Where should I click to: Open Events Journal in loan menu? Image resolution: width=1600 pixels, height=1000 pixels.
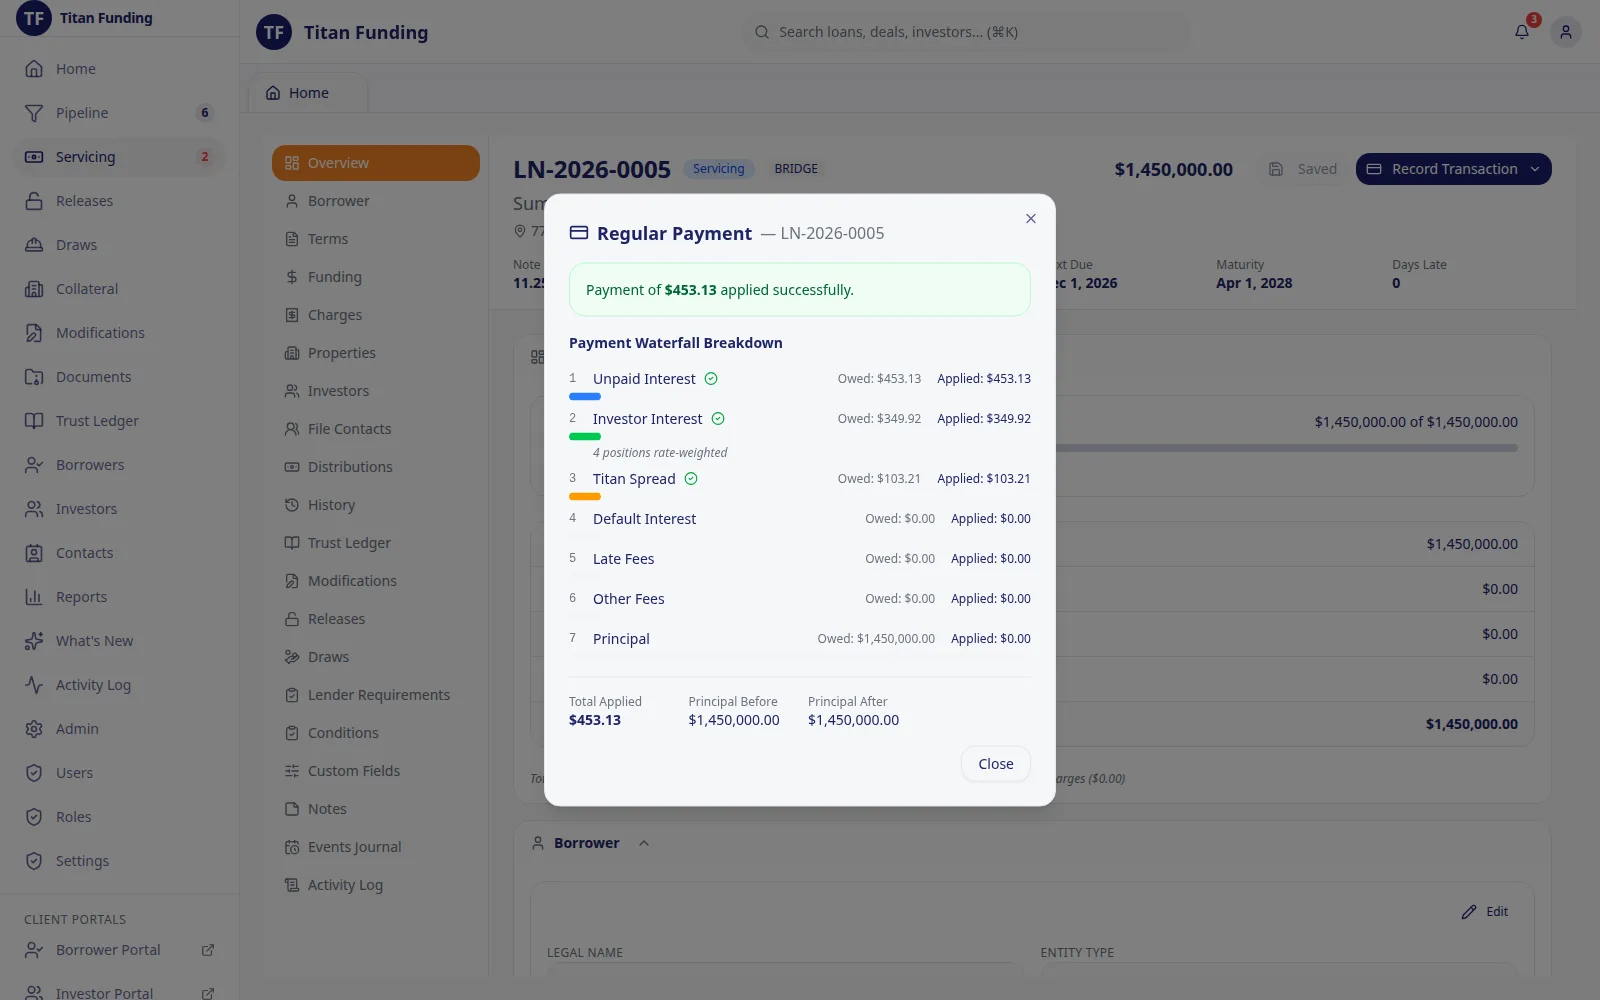click(376, 847)
